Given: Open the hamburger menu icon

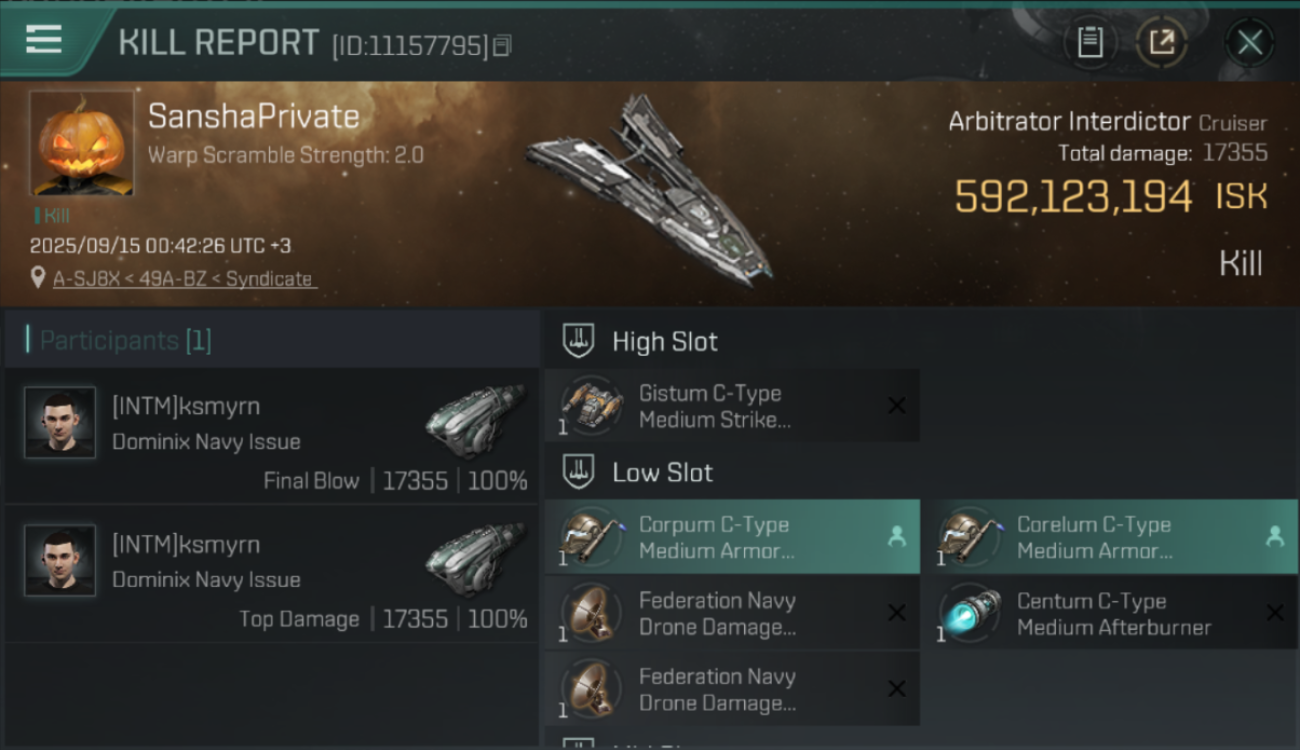Looking at the screenshot, I should point(44,40).
